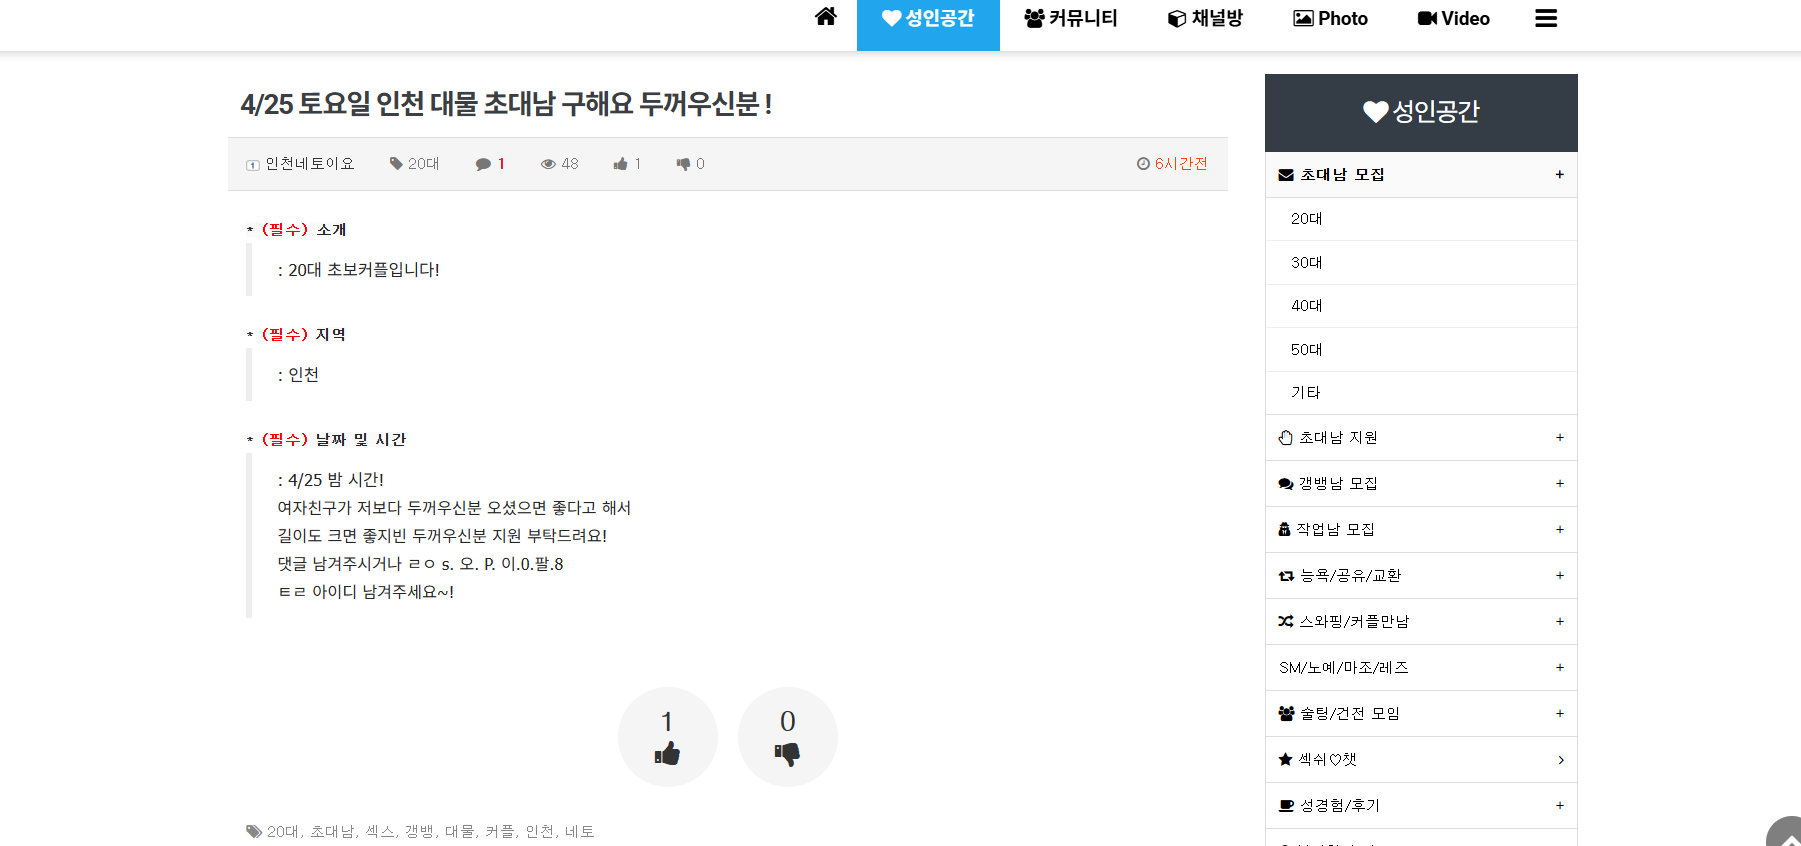Click the view count eye icon
The height and width of the screenshot is (846, 1801).
(548, 164)
